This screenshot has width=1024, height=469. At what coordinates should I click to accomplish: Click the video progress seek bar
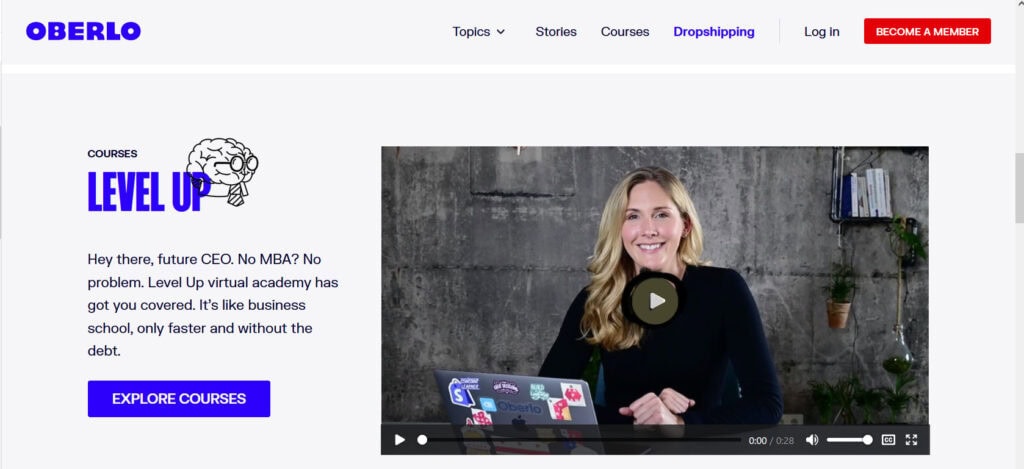(580, 440)
